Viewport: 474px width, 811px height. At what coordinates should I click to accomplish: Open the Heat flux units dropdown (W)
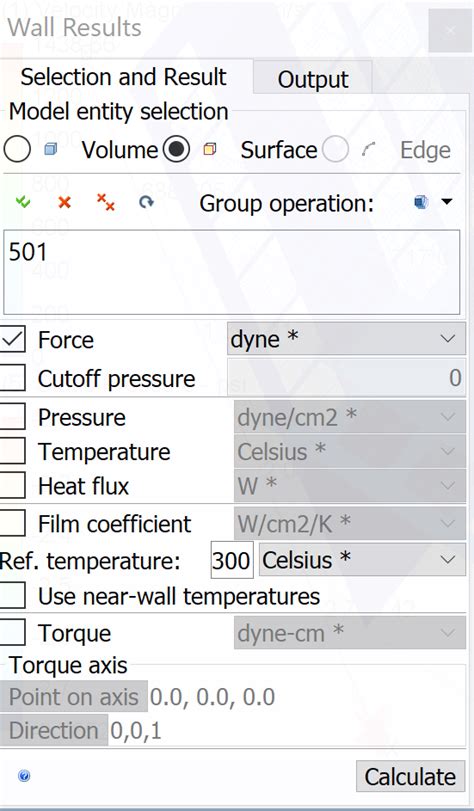click(x=350, y=486)
